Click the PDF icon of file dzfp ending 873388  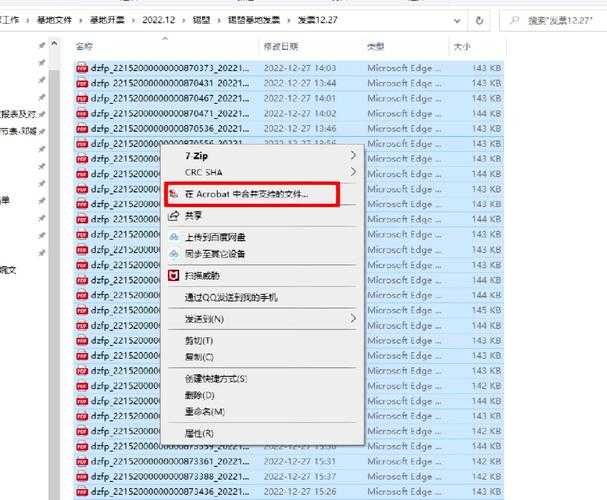click(82, 477)
